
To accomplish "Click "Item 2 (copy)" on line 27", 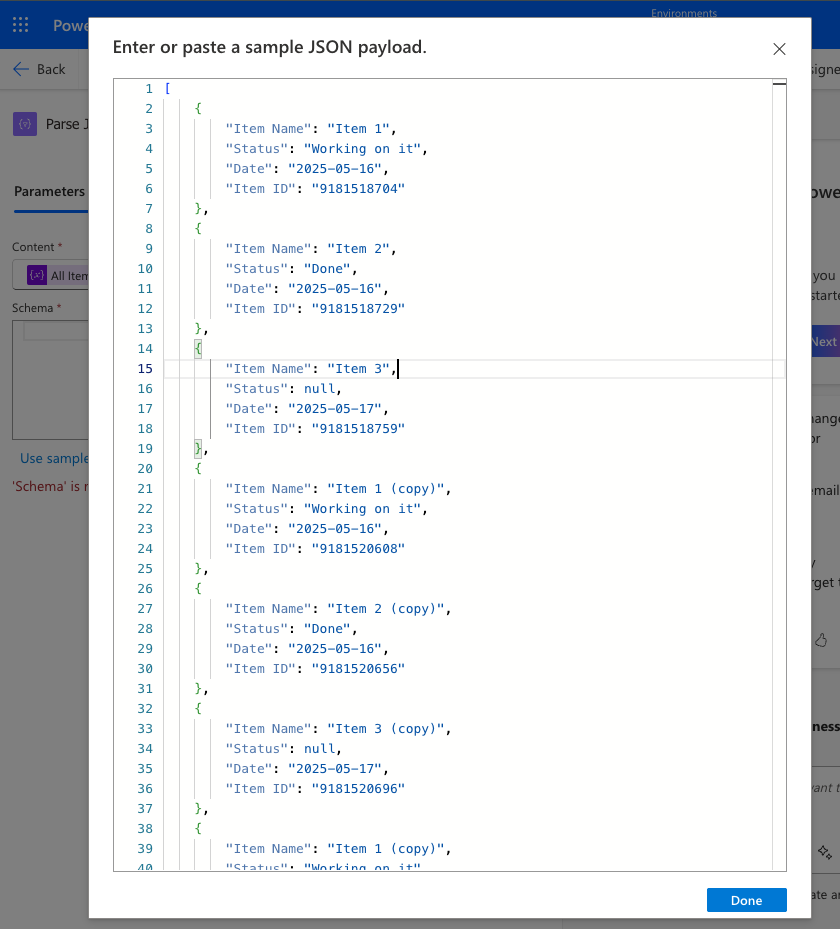I will coord(386,608).
